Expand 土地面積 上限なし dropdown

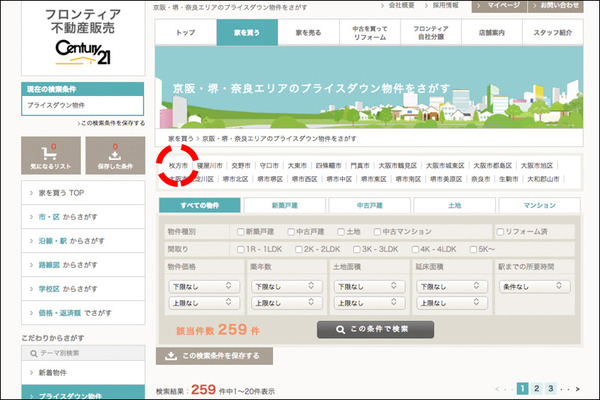[x=368, y=303]
